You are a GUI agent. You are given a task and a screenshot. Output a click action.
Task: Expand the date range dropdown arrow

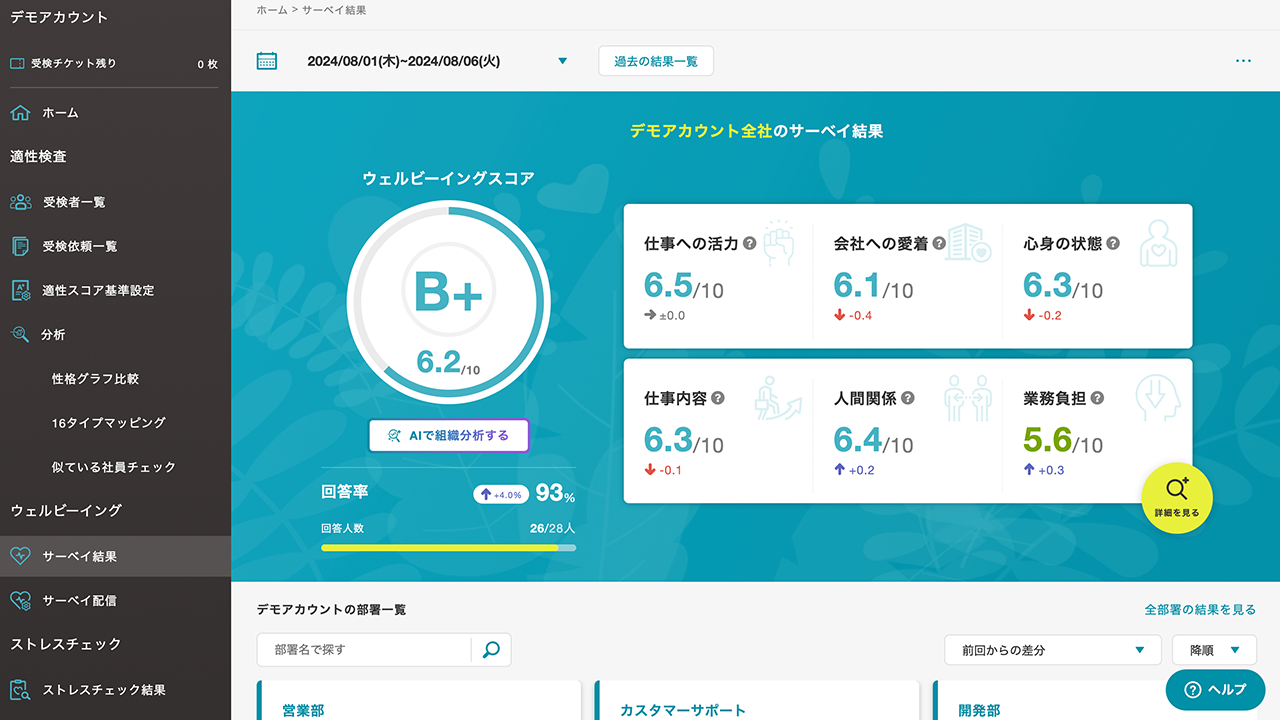coord(563,60)
